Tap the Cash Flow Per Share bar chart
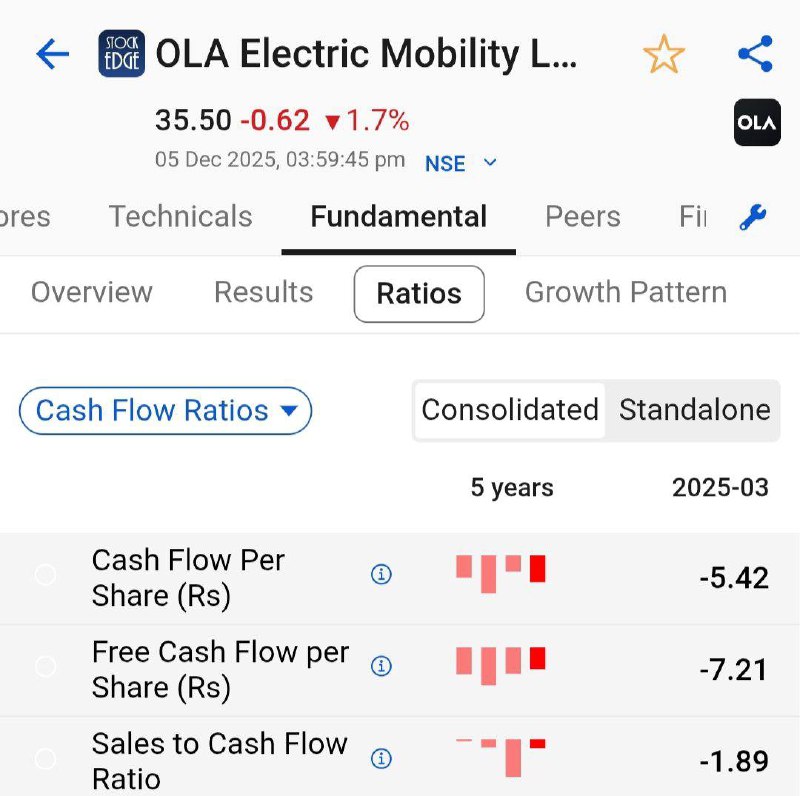The height and width of the screenshot is (796, 800). pyautogui.click(x=501, y=573)
